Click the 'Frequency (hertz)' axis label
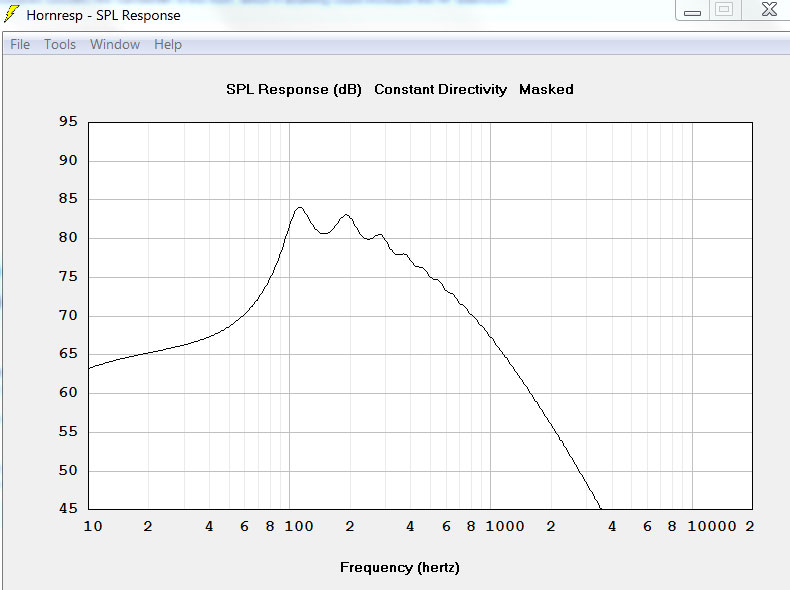790x590 pixels. pyautogui.click(x=400, y=568)
